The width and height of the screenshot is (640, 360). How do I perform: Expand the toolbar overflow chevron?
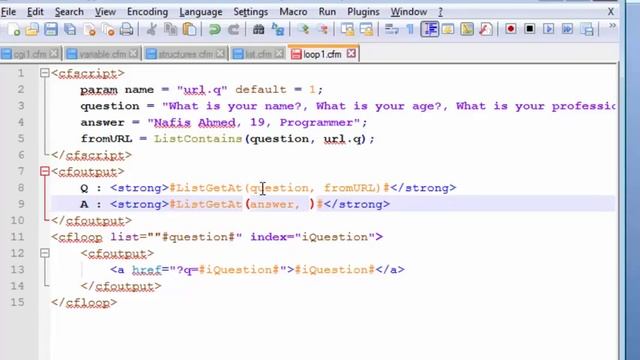pyautogui.click(x=612, y=27)
